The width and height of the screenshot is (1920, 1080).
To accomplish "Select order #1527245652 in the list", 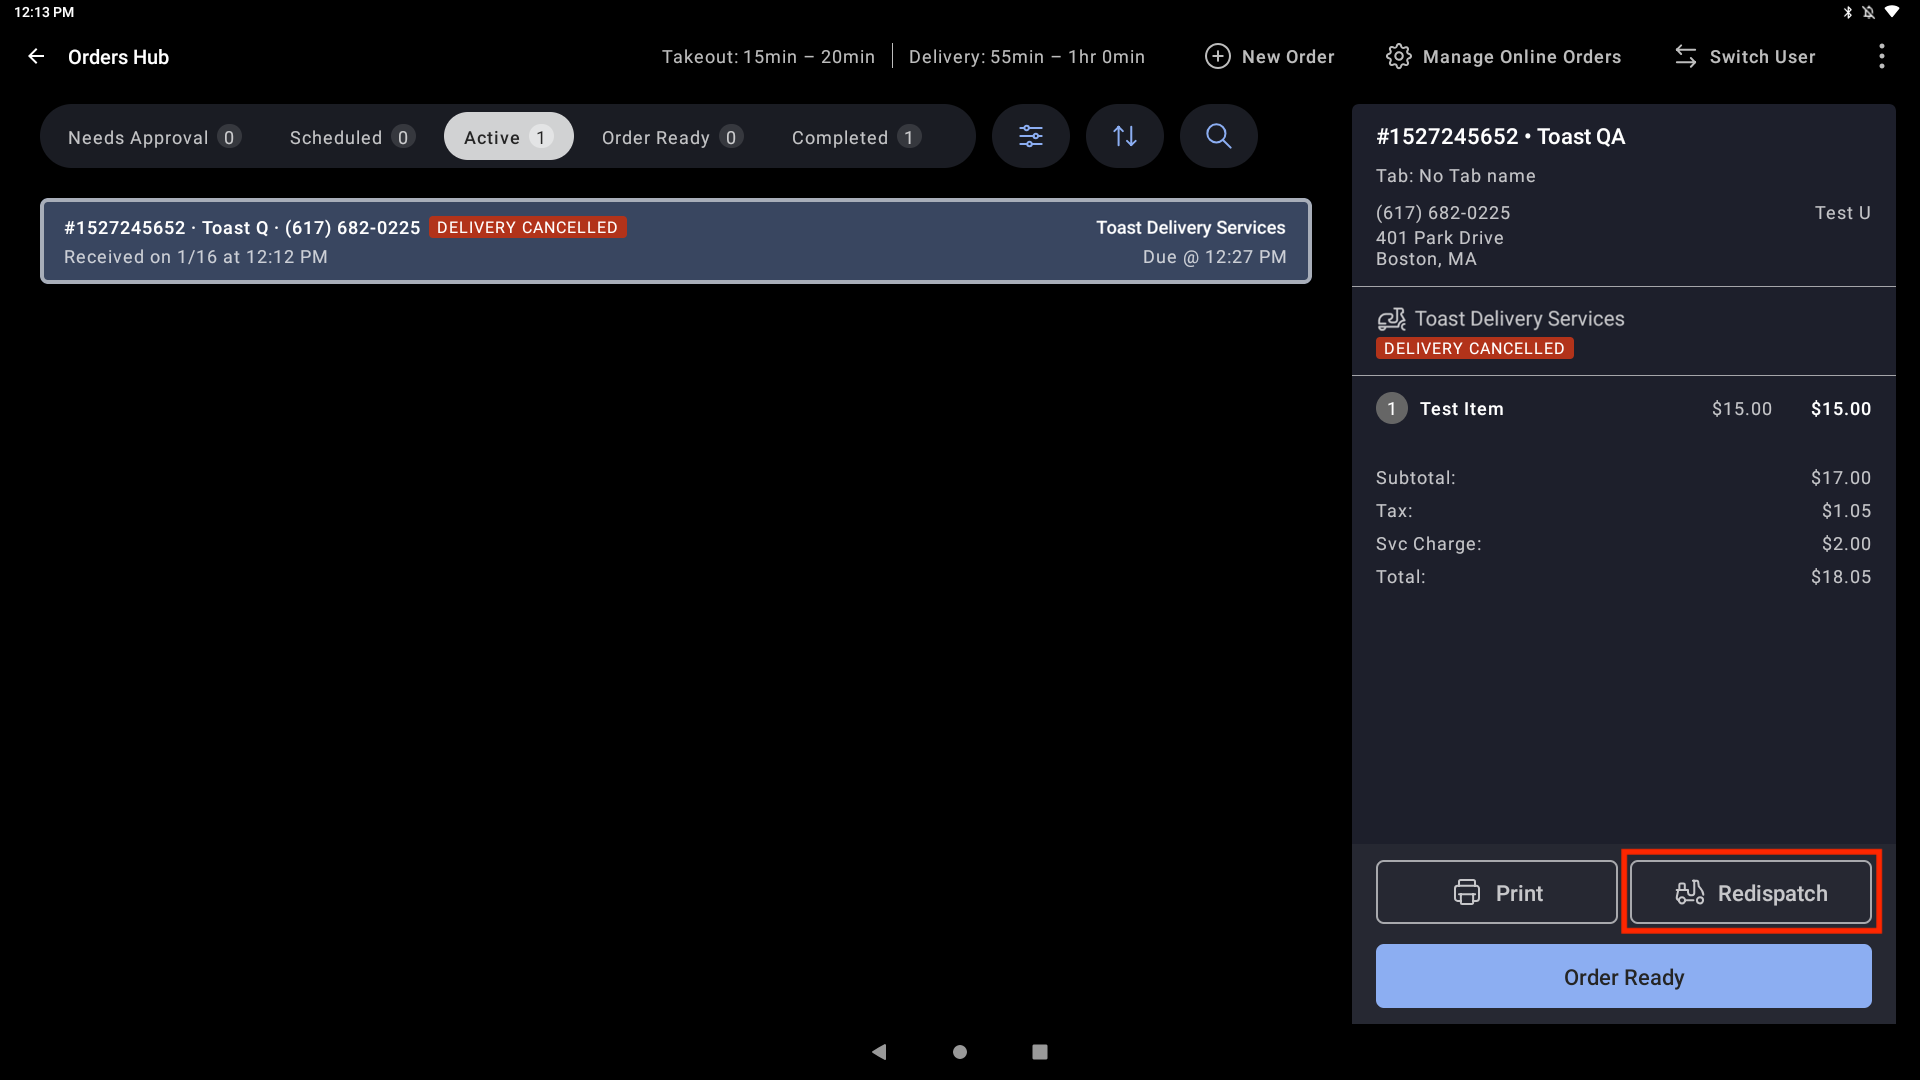I will (675, 241).
